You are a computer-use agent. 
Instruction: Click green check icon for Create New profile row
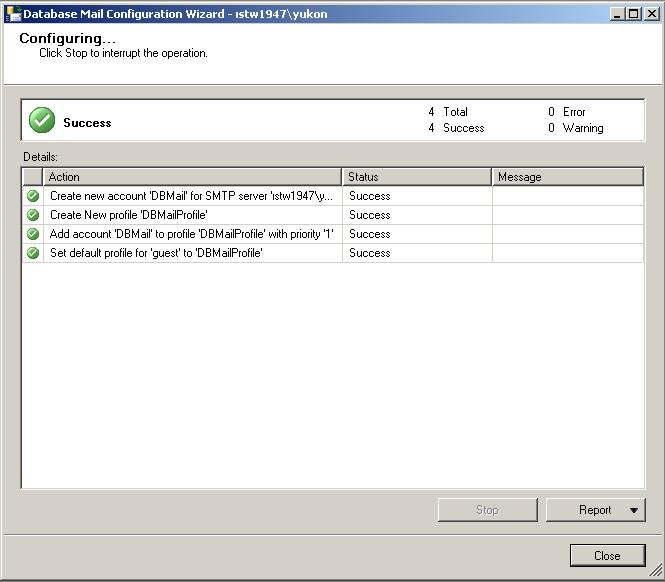tap(33, 215)
